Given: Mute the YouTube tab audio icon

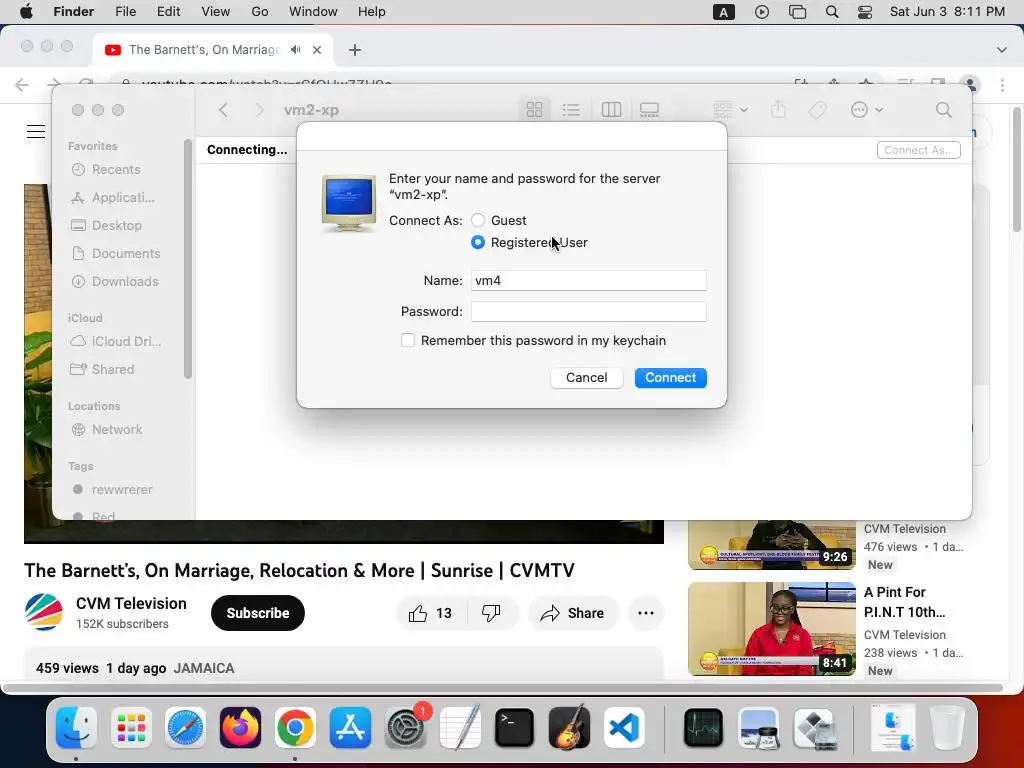Looking at the screenshot, I should [296, 50].
